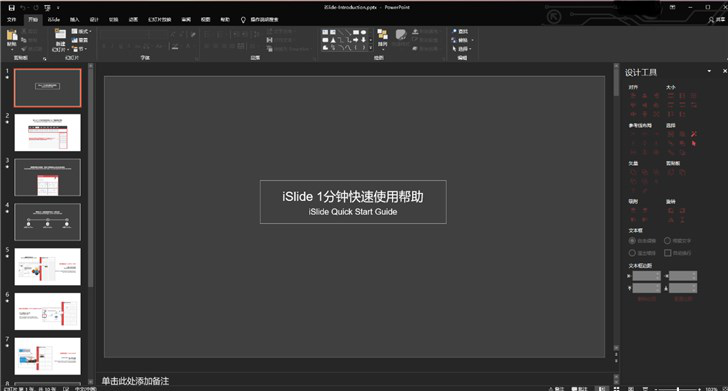Expand the shapes gallery more arrow
728x391 pixels.
pos(370,47)
